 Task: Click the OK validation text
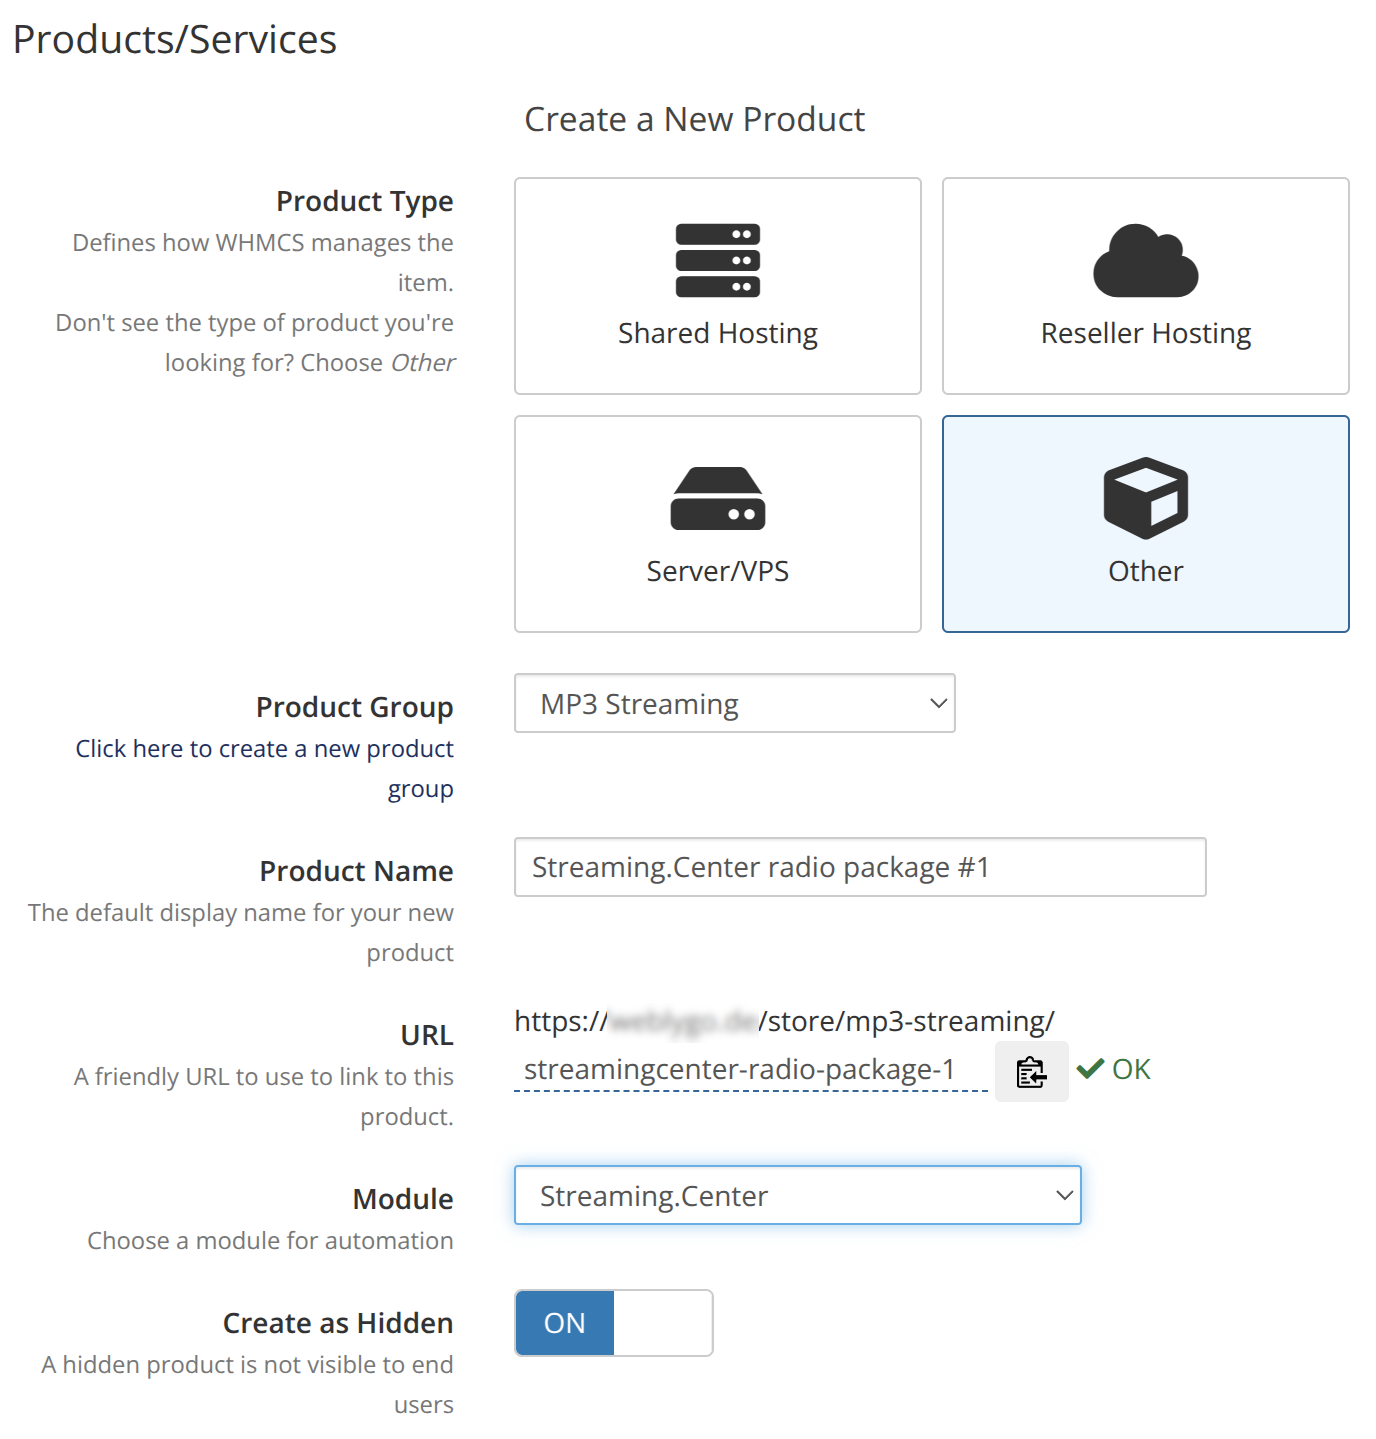(x=1131, y=1069)
